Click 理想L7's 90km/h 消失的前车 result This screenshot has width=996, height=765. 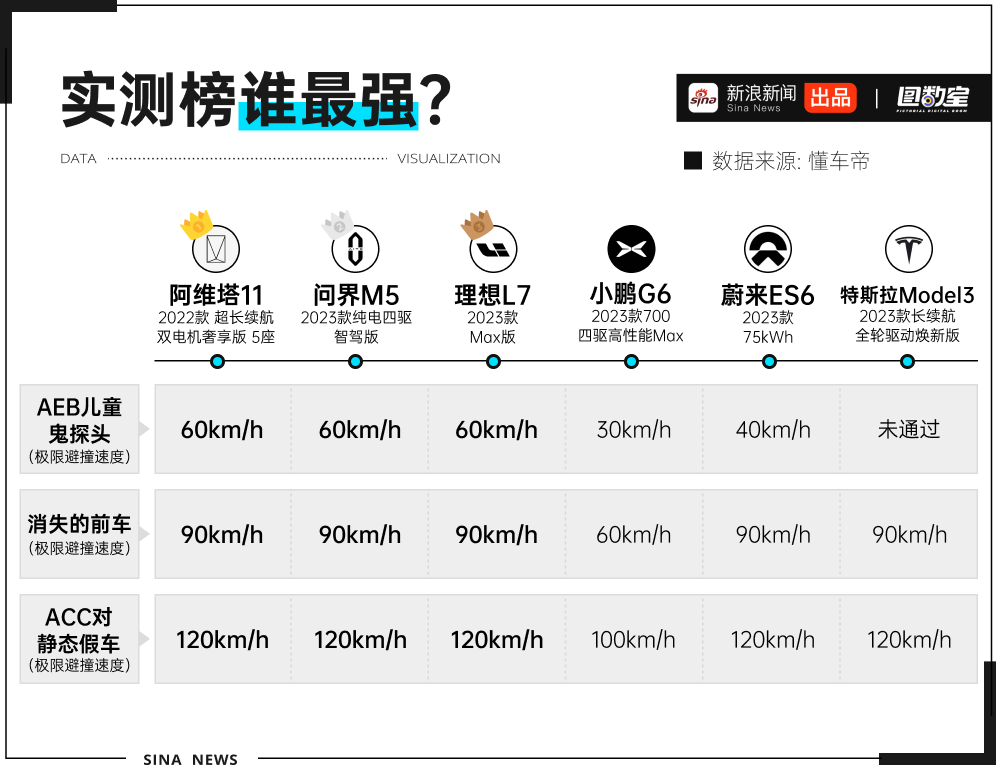pos(496,534)
